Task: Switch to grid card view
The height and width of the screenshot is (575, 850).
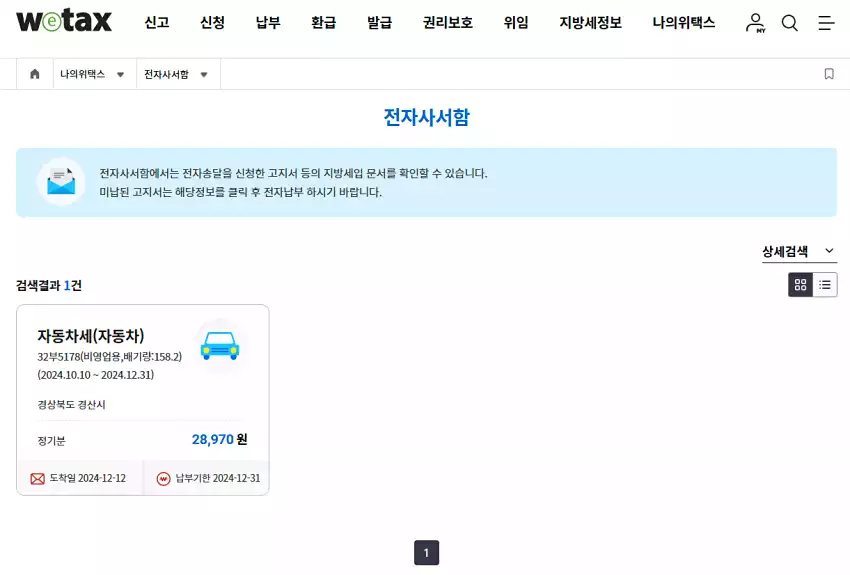Action: coord(800,285)
